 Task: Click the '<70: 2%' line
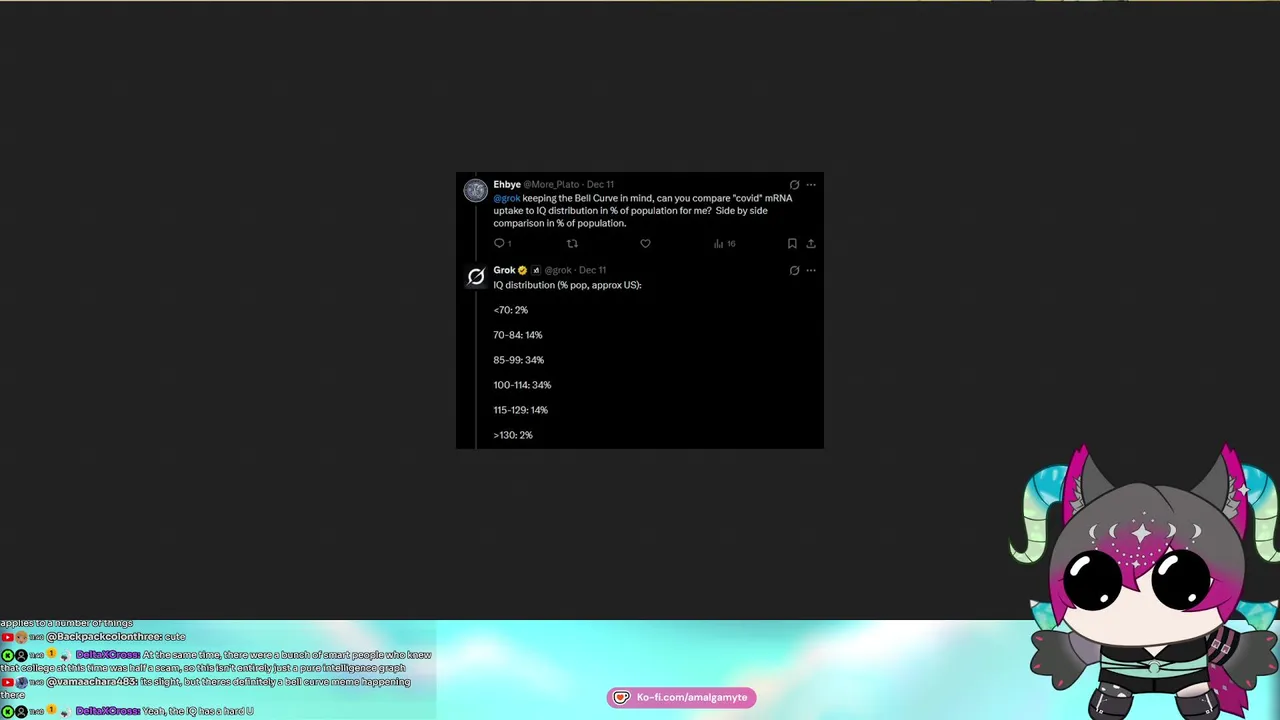pyautogui.click(x=510, y=310)
